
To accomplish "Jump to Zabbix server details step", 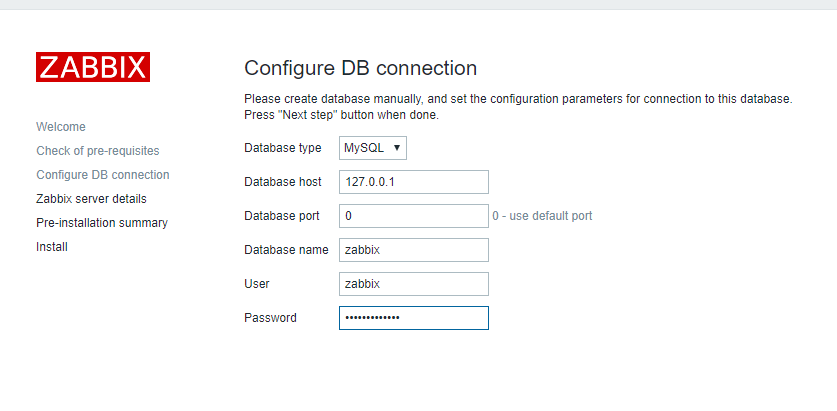I will coord(91,199).
